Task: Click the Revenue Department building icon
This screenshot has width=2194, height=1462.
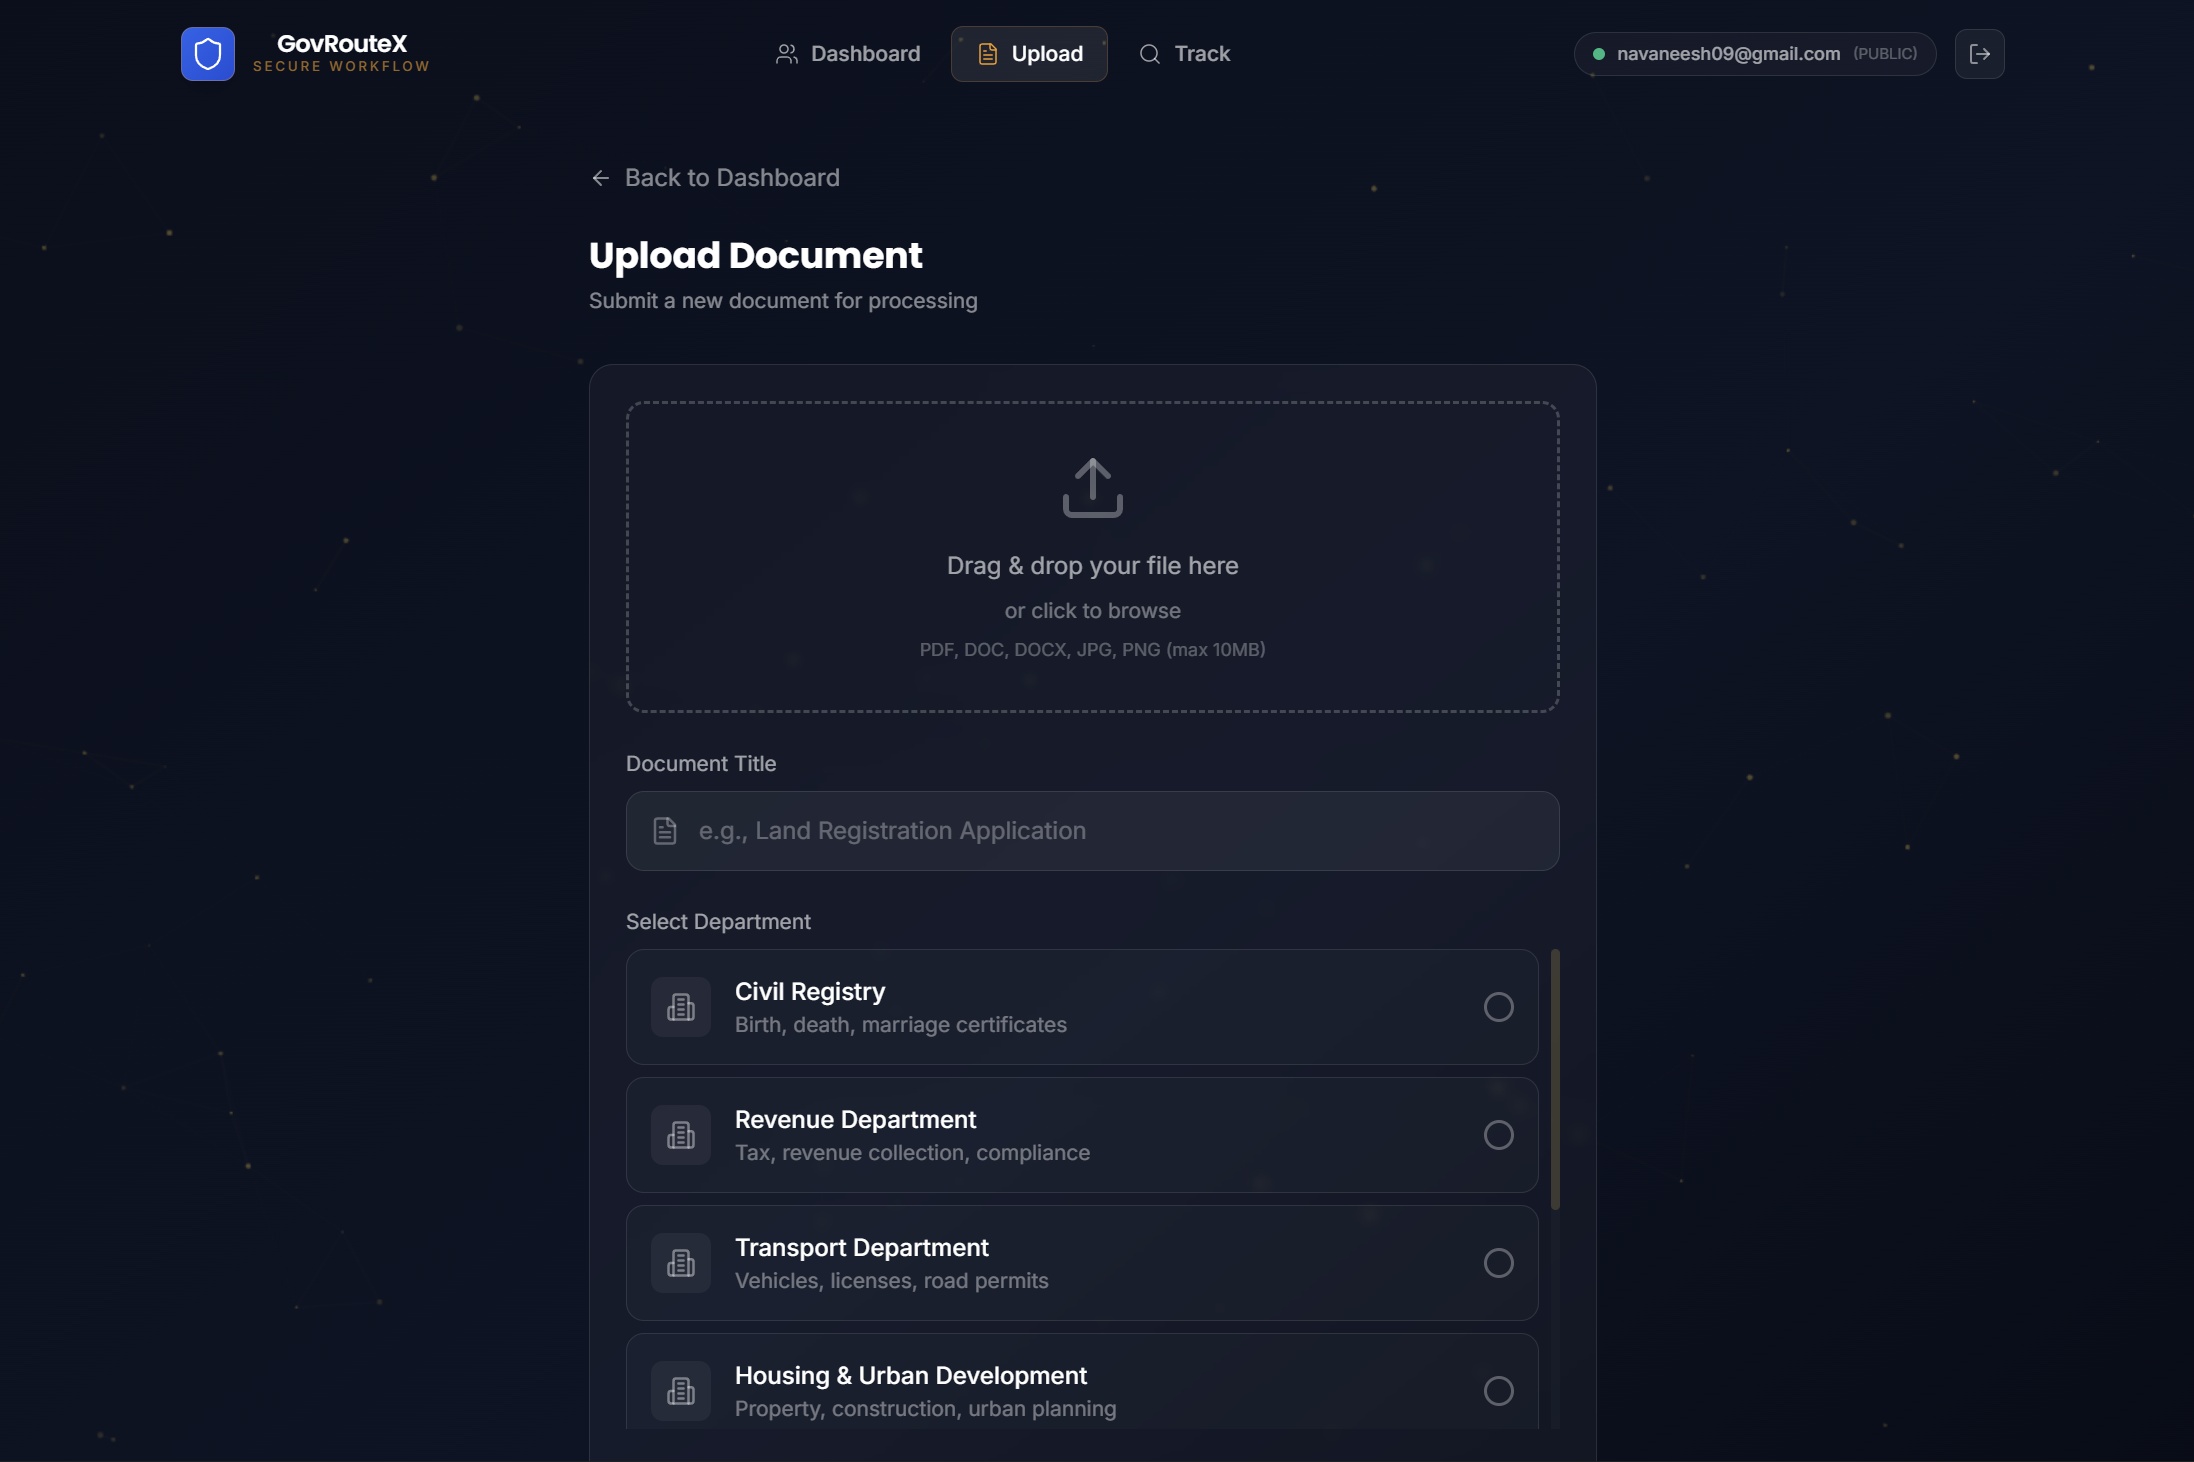Action: point(681,1135)
